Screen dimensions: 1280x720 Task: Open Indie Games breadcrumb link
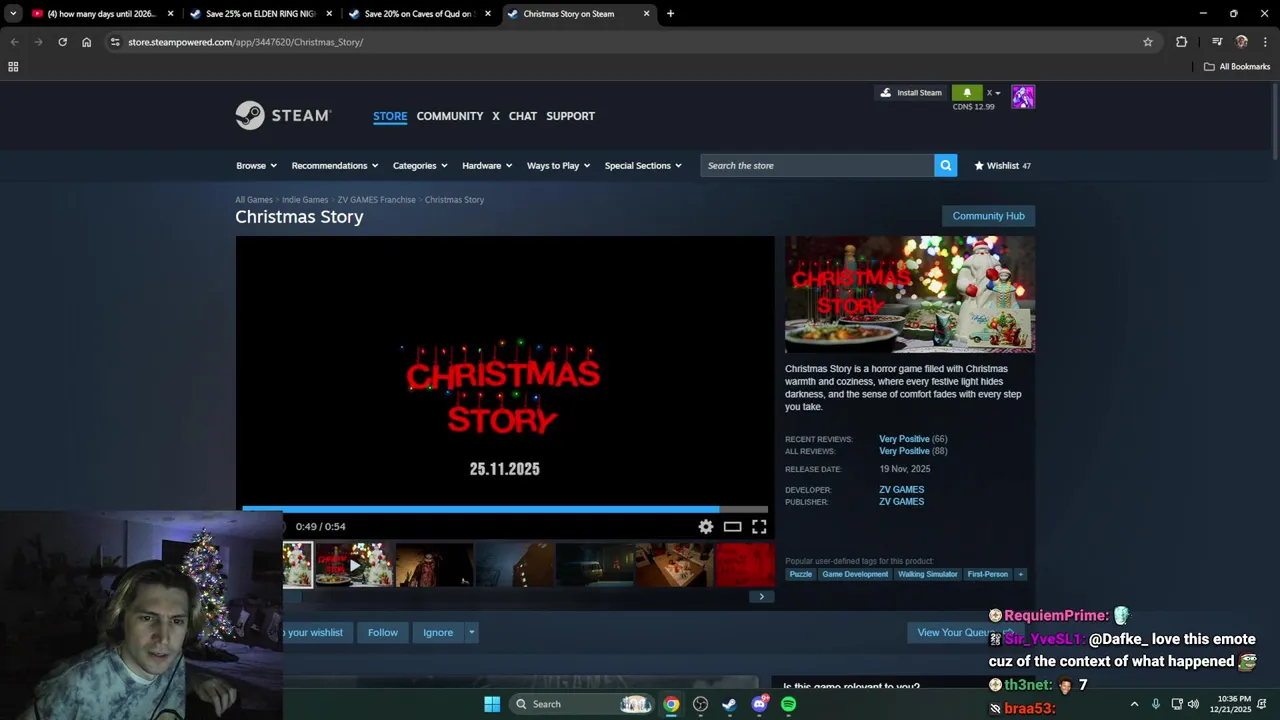(305, 200)
